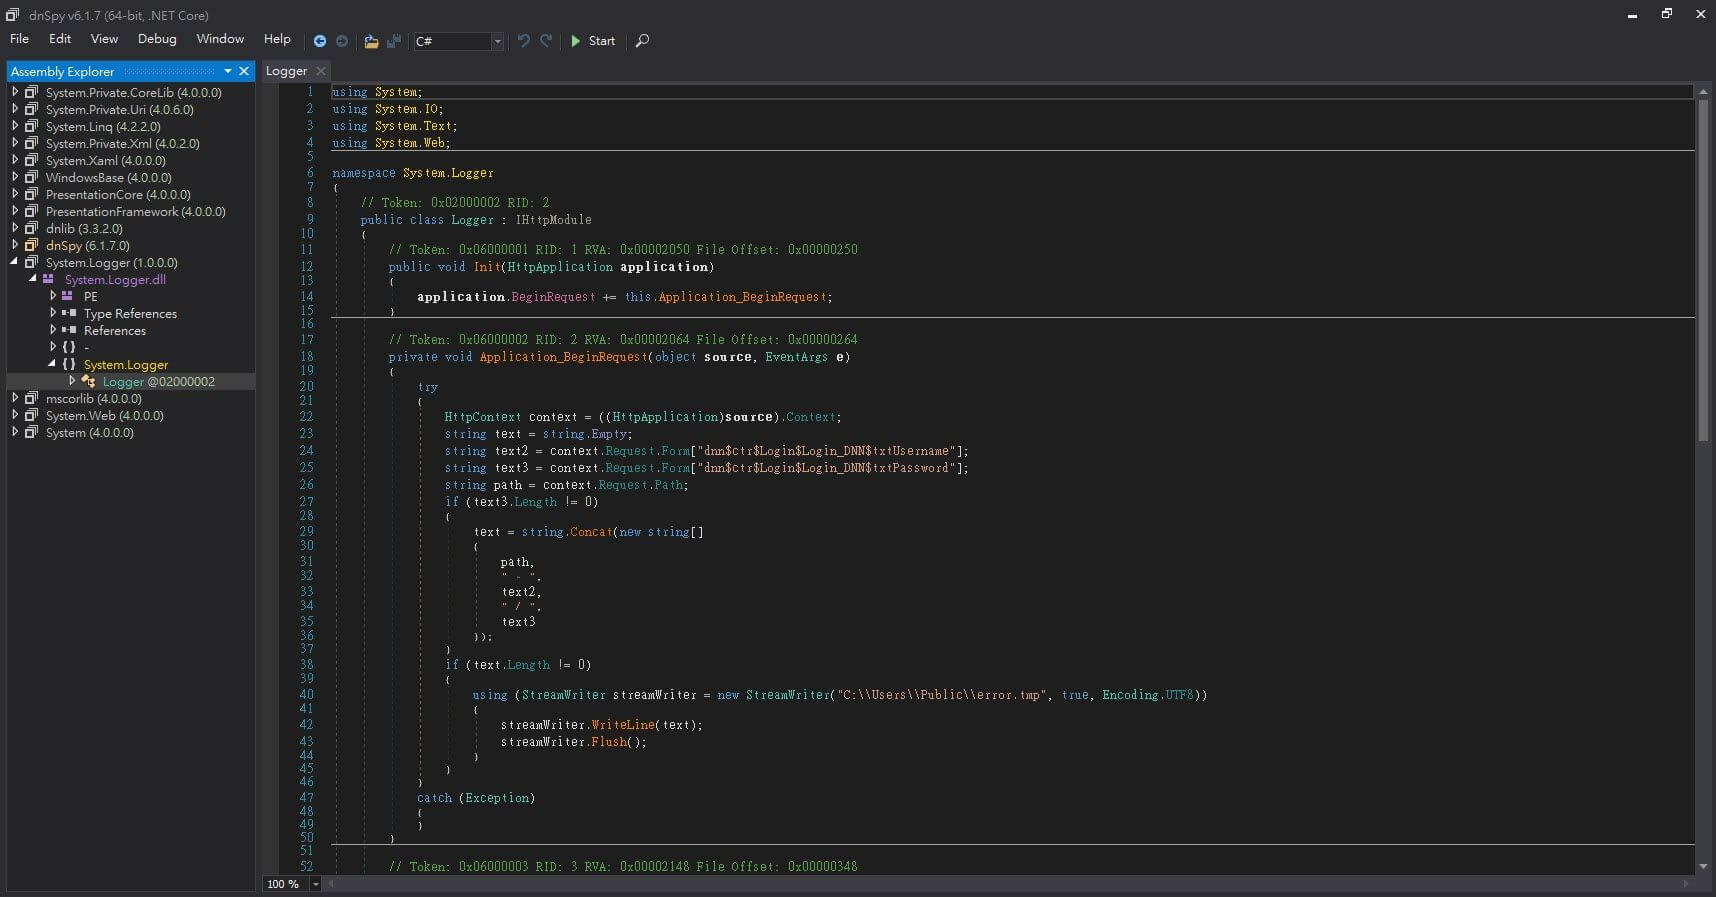Viewport: 1716px width, 897px height.
Task: Close the Assembly Explorer panel
Action: tap(244, 71)
